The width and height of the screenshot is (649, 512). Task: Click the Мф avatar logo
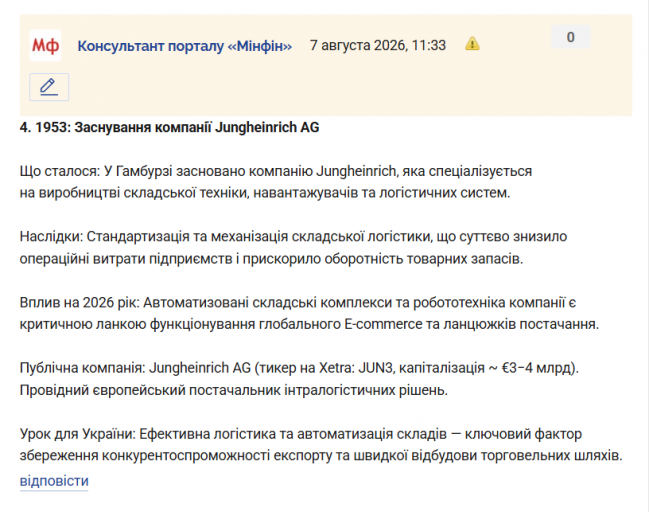45,45
